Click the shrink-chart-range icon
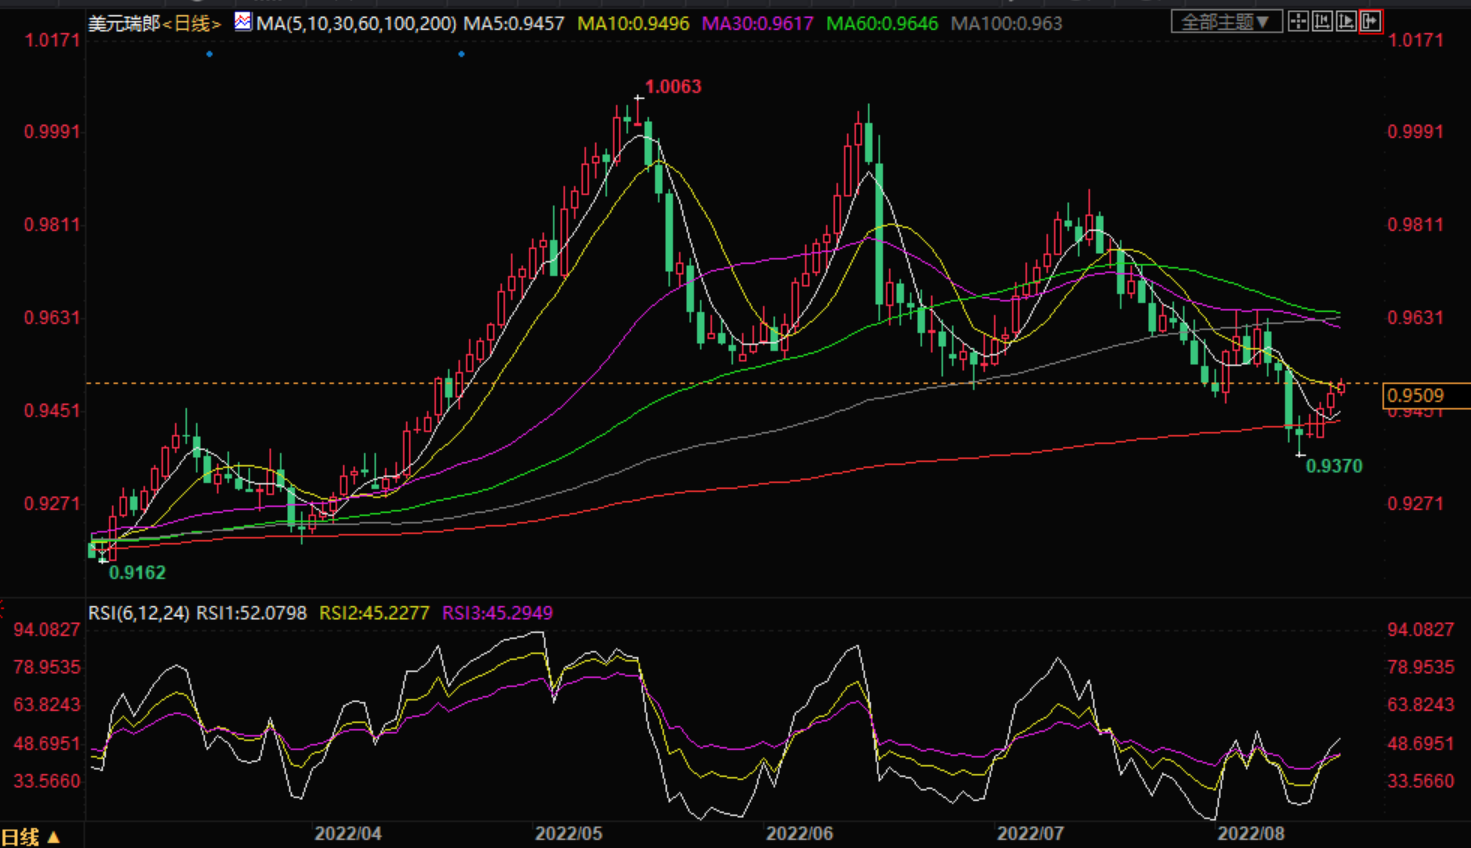 coord(1322,21)
